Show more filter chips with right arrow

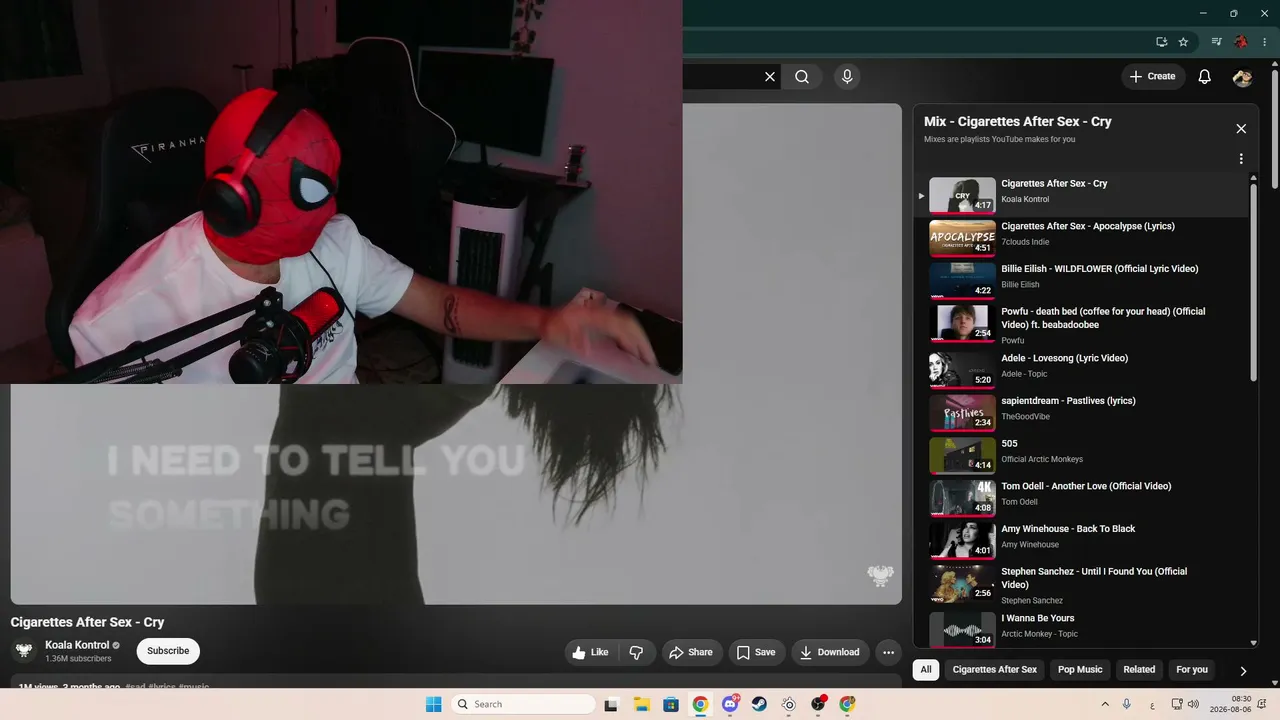pyautogui.click(x=1243, y=671)
